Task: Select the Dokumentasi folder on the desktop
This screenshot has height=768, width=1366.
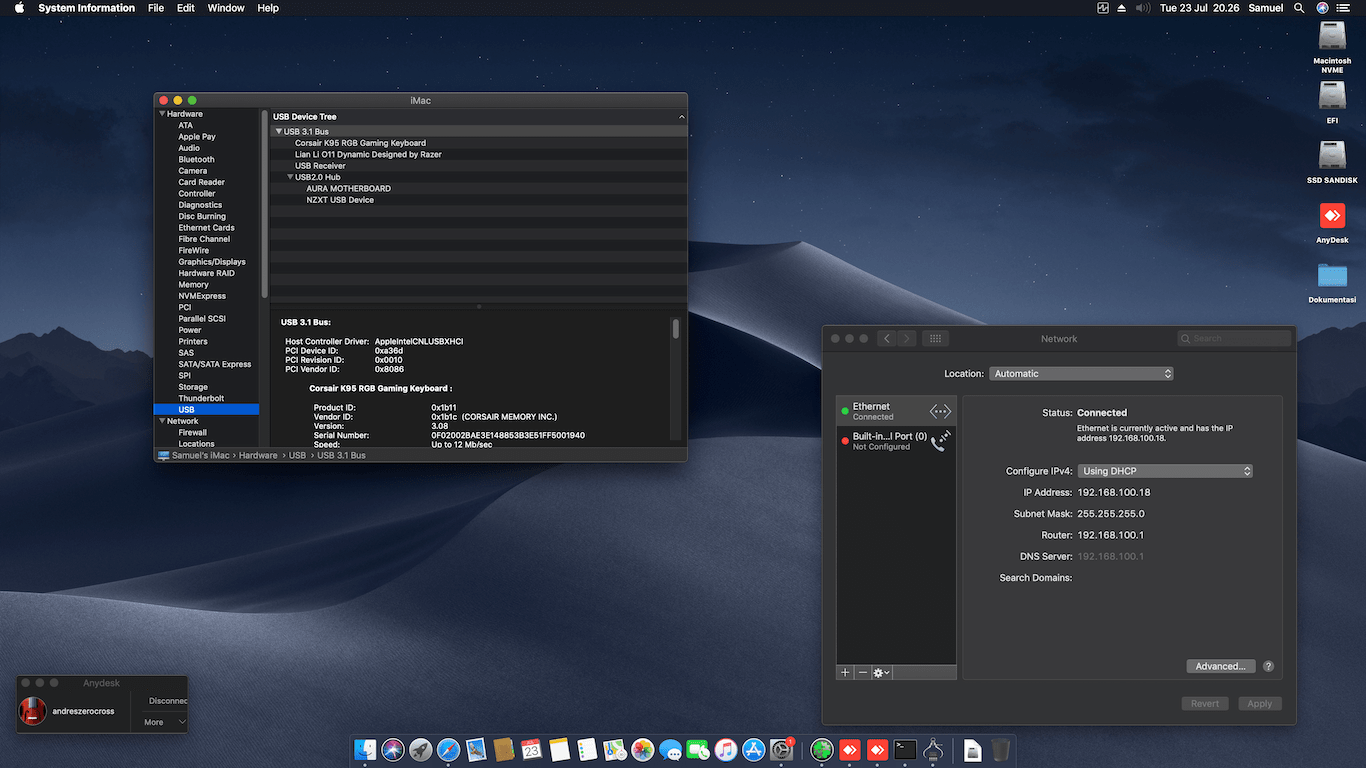Action: pyautogui.click(x=1332, y=283)
